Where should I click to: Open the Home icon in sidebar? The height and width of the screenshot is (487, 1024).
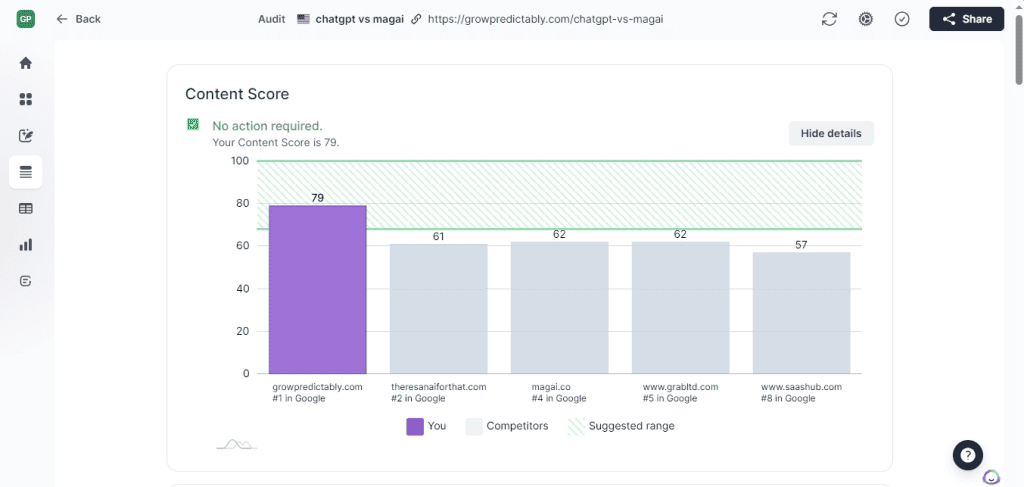tap(25, 63)
